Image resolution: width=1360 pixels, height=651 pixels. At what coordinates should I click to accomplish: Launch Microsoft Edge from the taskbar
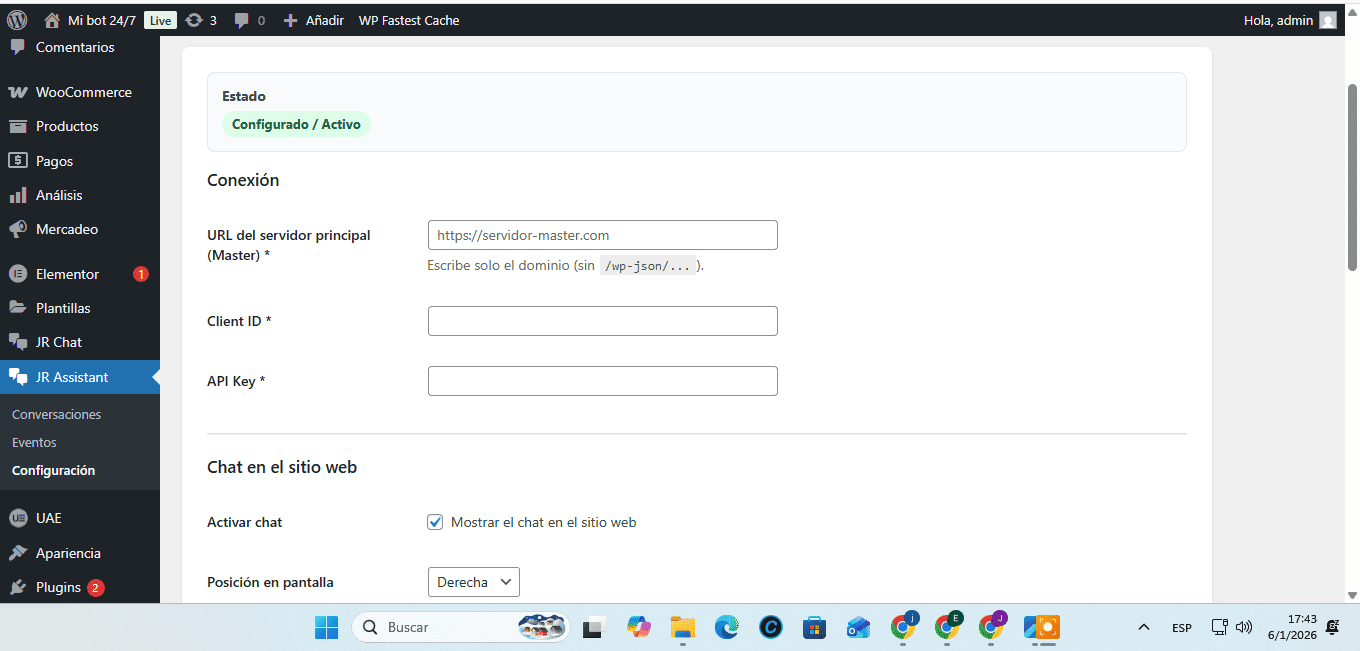pos(727,627)
